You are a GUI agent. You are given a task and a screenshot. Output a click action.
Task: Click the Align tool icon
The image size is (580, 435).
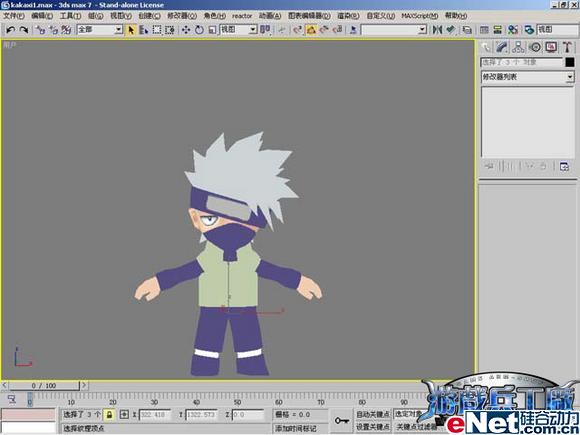click(451, 30)
